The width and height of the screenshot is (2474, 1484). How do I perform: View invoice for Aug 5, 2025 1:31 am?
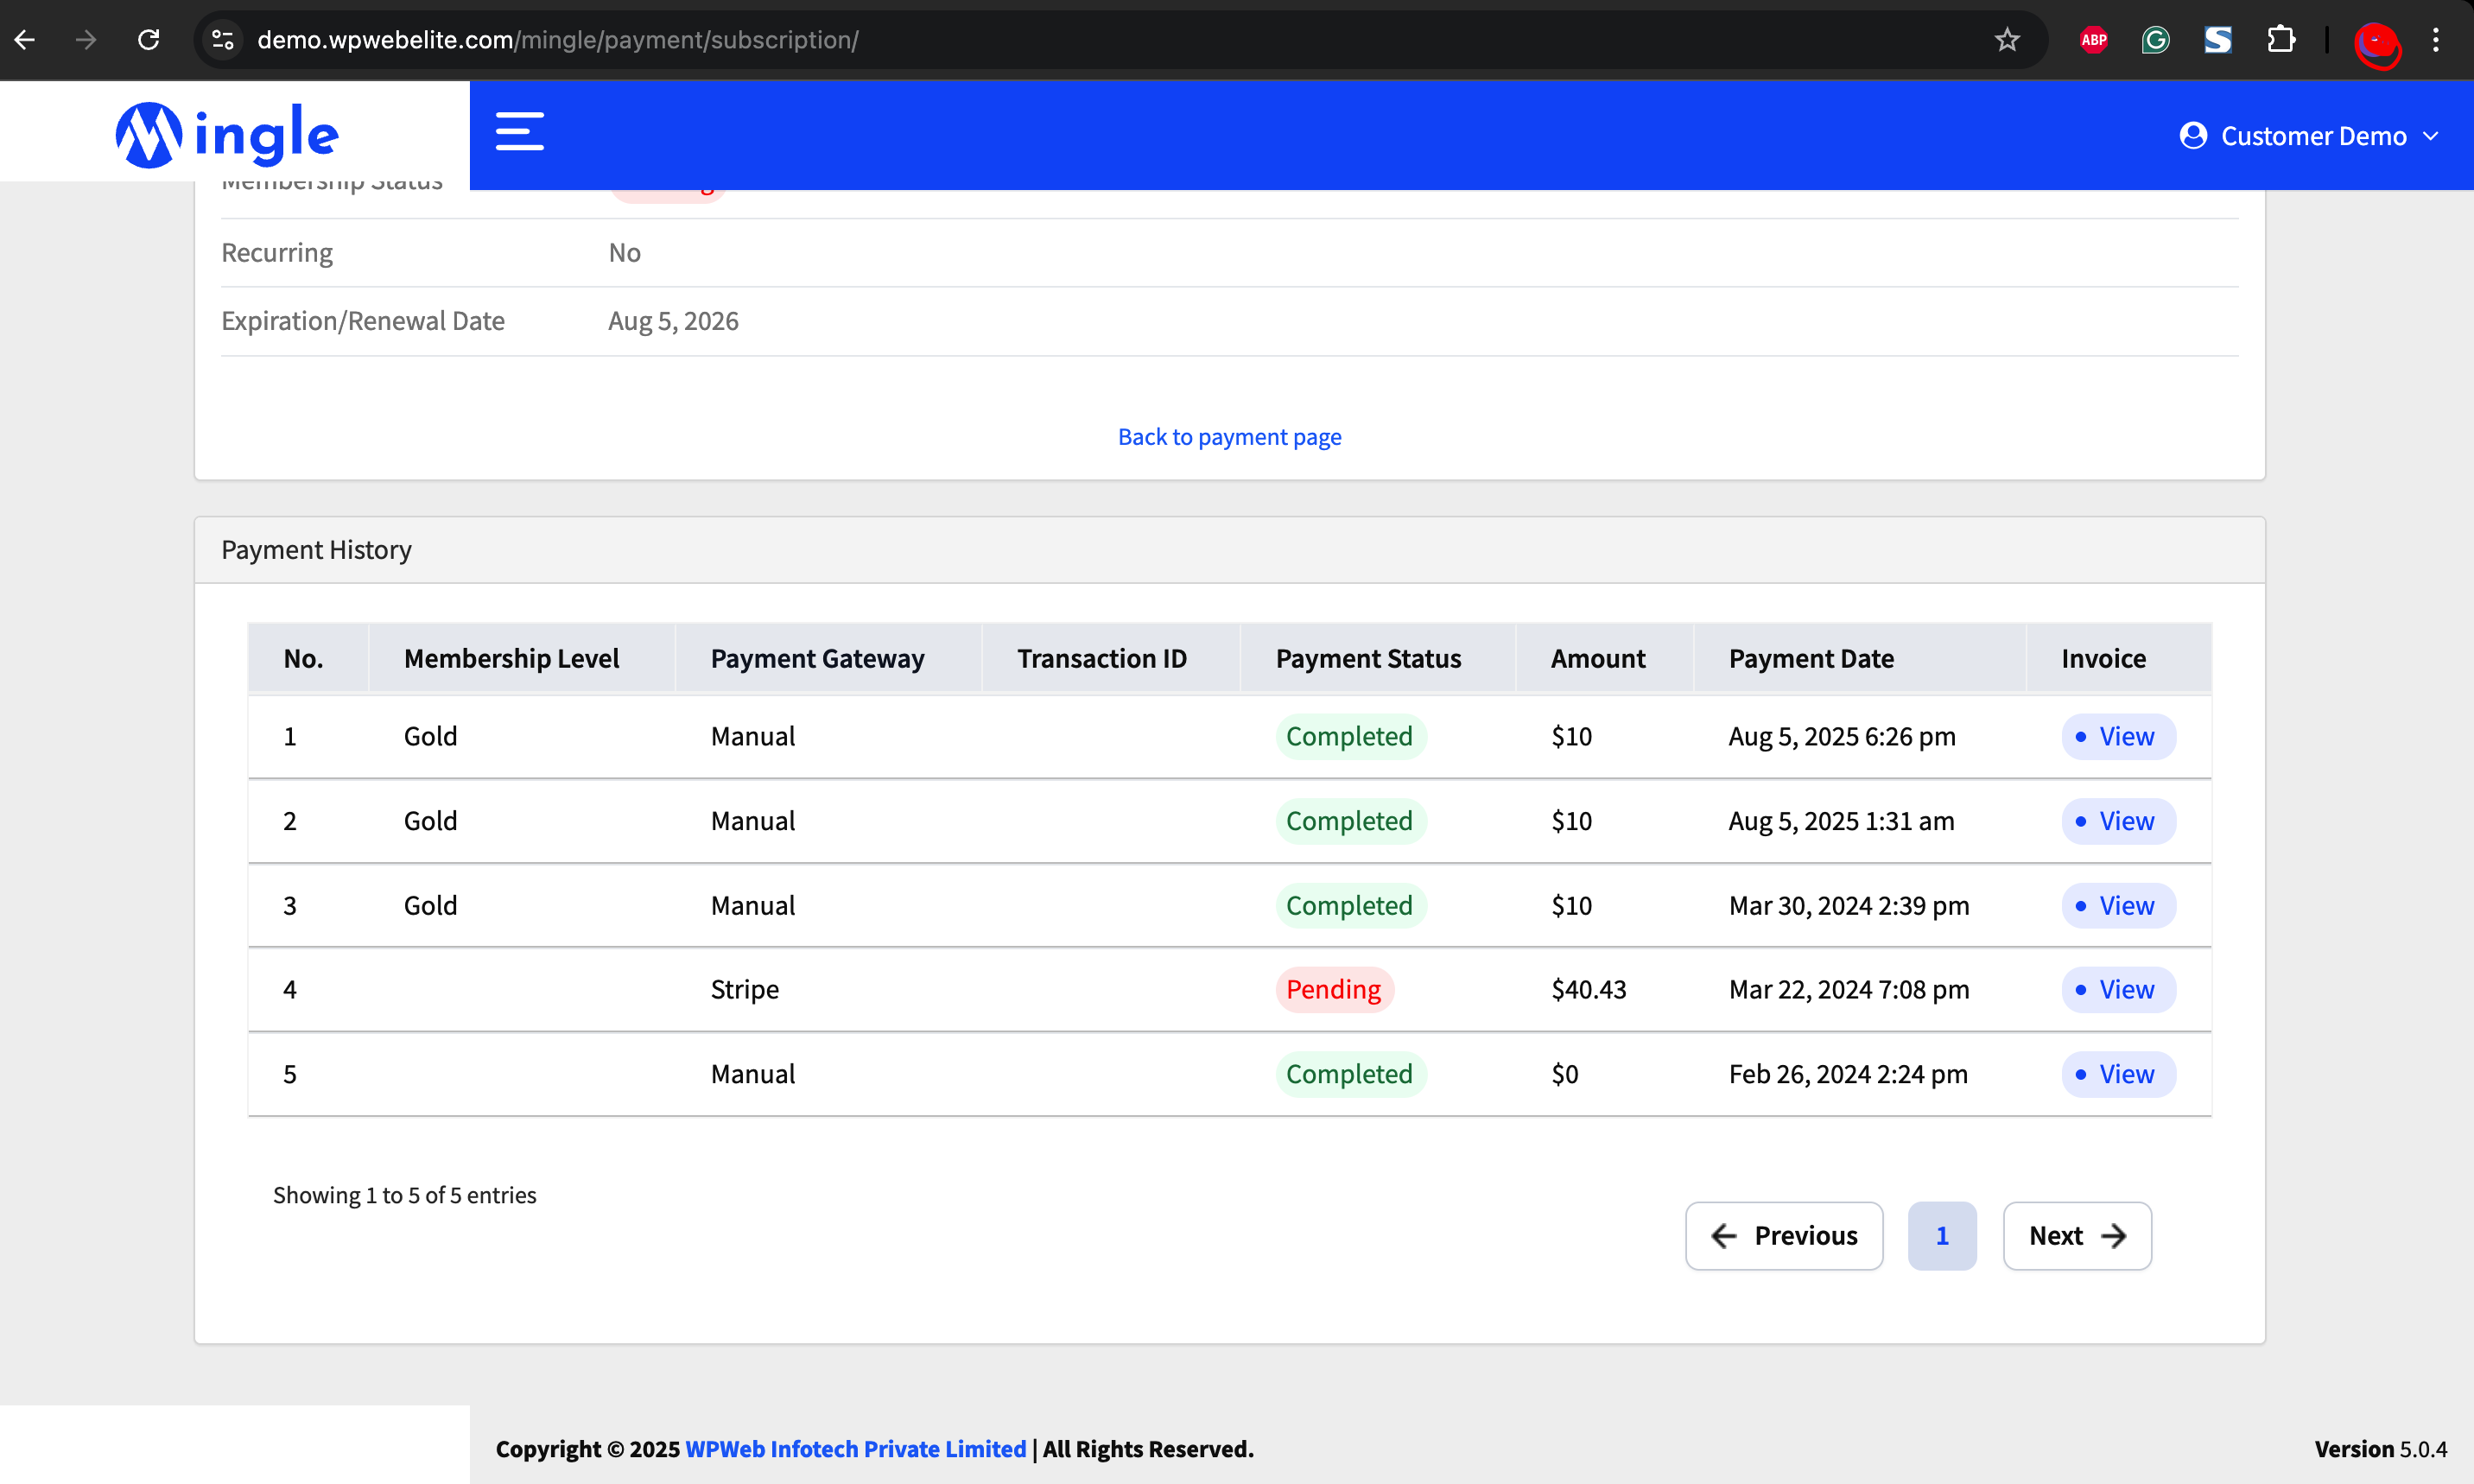(2118, 821)
